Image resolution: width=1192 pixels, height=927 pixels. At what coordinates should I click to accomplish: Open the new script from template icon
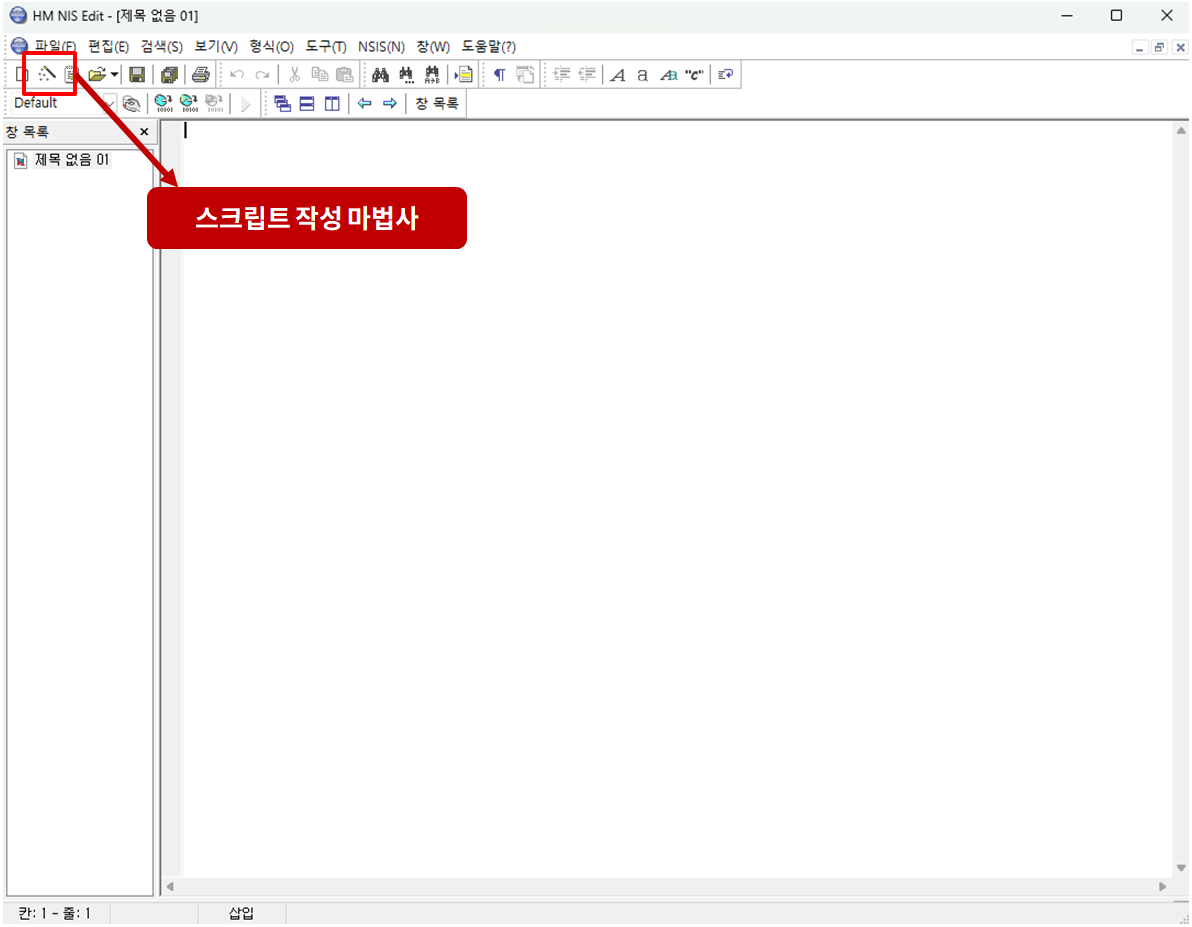click(71, 75)
